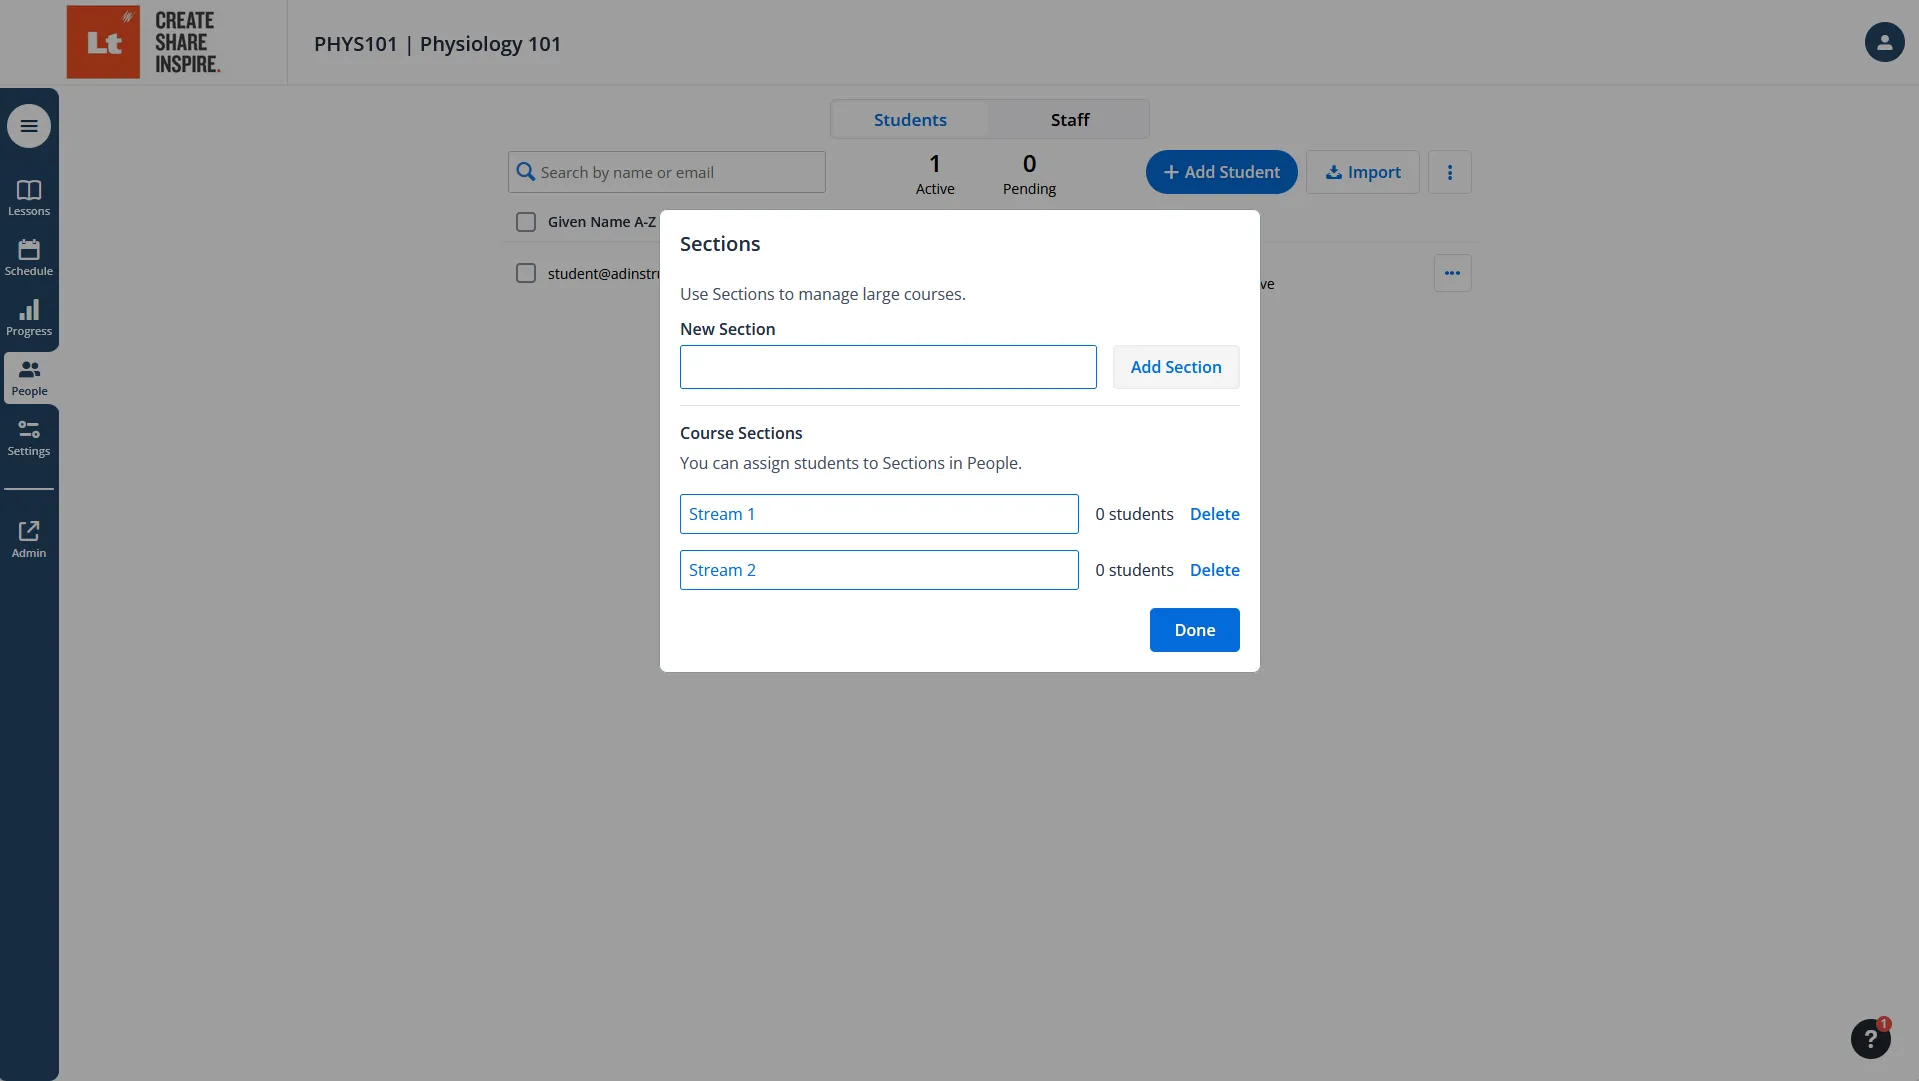Click the 1 Active students count

point(934,174)
